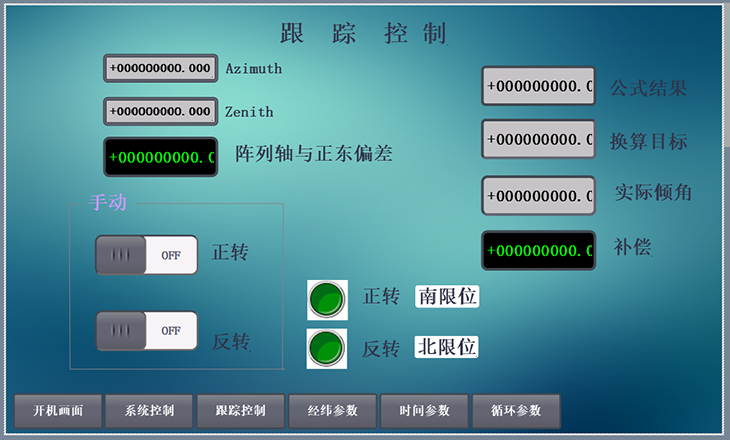Click the 手动 group label
This screenshot has width=730, height=440.
point(108,203)
